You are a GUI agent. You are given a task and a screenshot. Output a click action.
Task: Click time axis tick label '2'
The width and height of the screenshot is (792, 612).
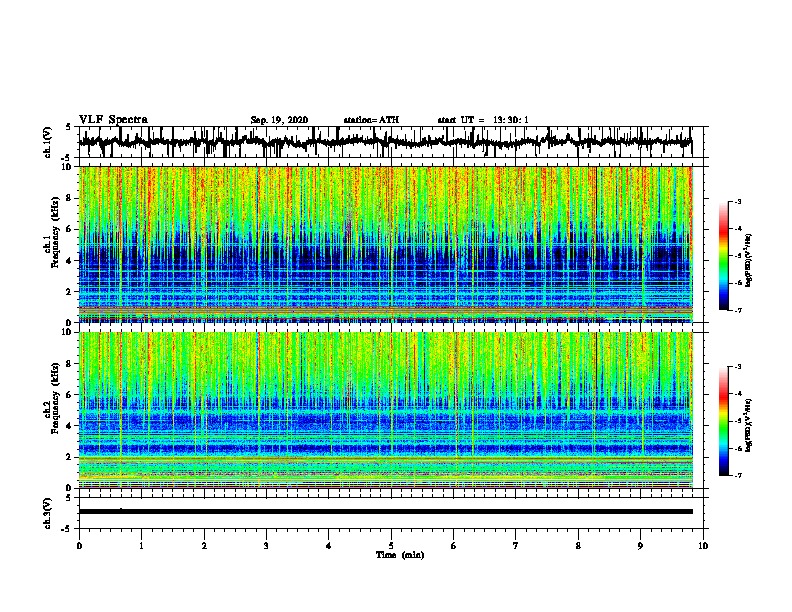coord(204,546)
